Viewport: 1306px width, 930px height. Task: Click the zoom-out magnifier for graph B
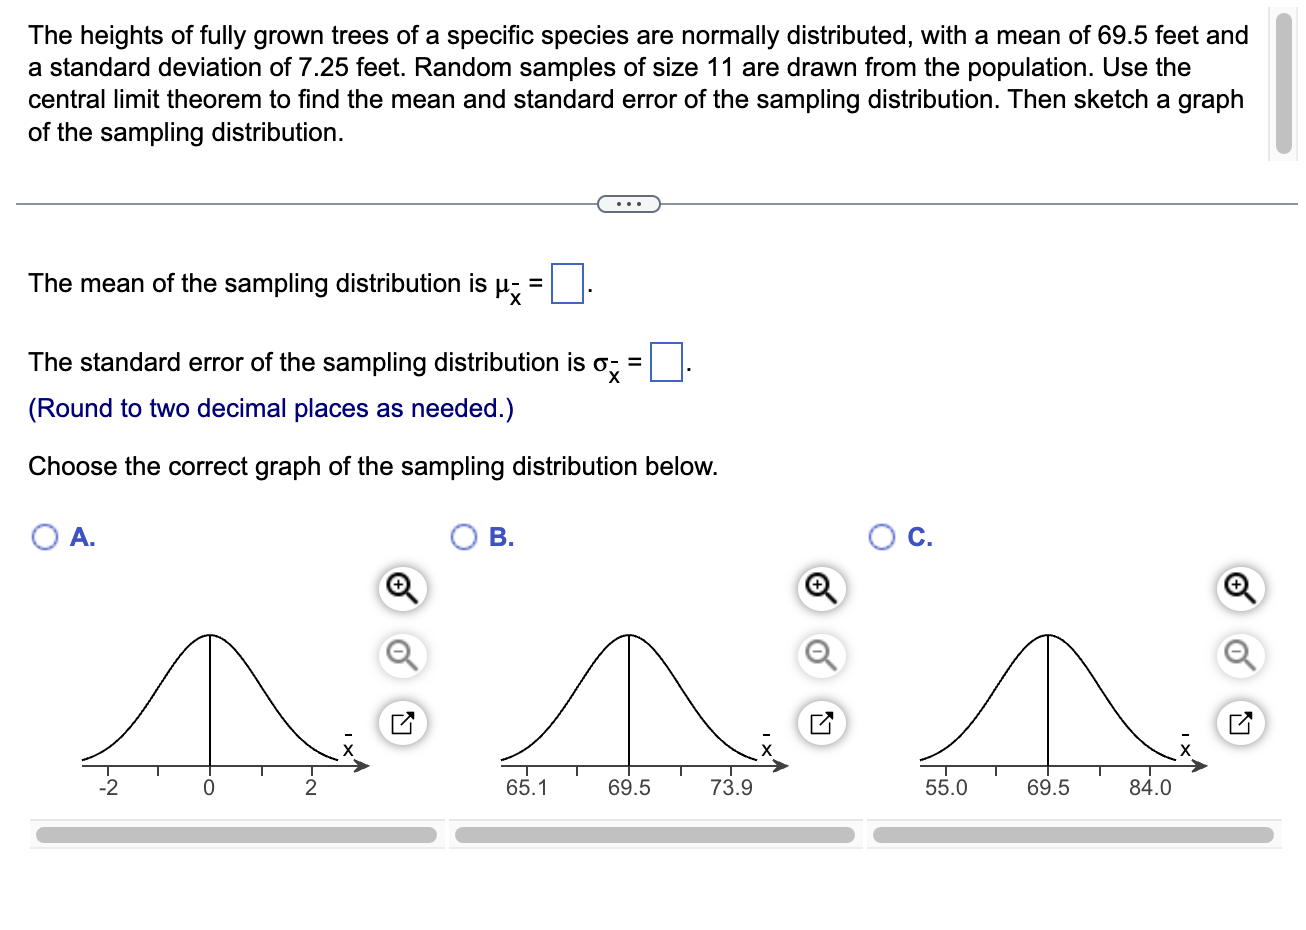click(x=819, y=656)
